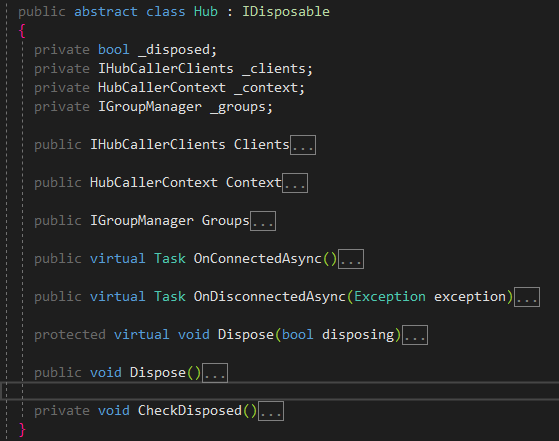The height and width of the screenshot is (441, 559).
Task: Click the Clients property name
Action: tap(261, 144)
